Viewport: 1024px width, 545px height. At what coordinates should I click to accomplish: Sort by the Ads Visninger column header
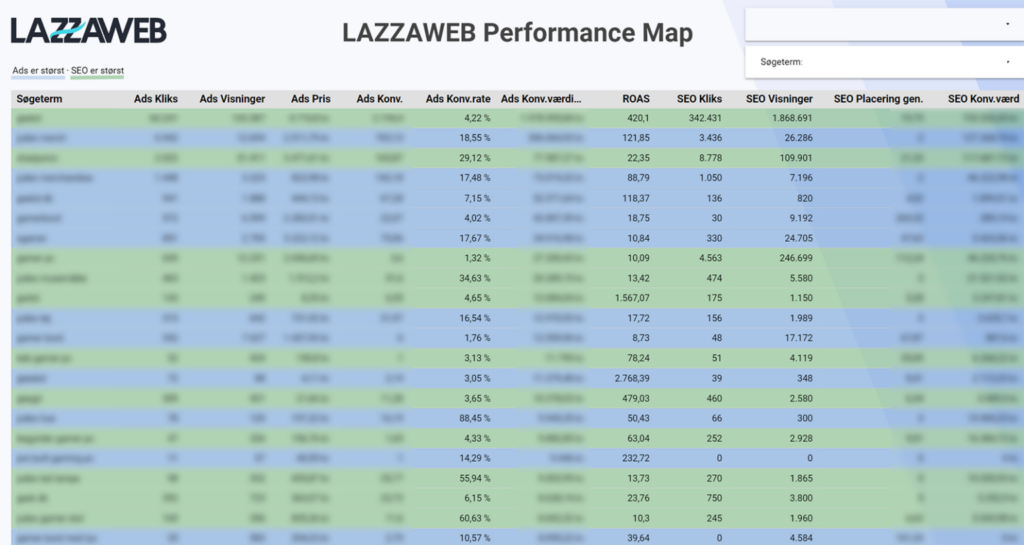232,99
